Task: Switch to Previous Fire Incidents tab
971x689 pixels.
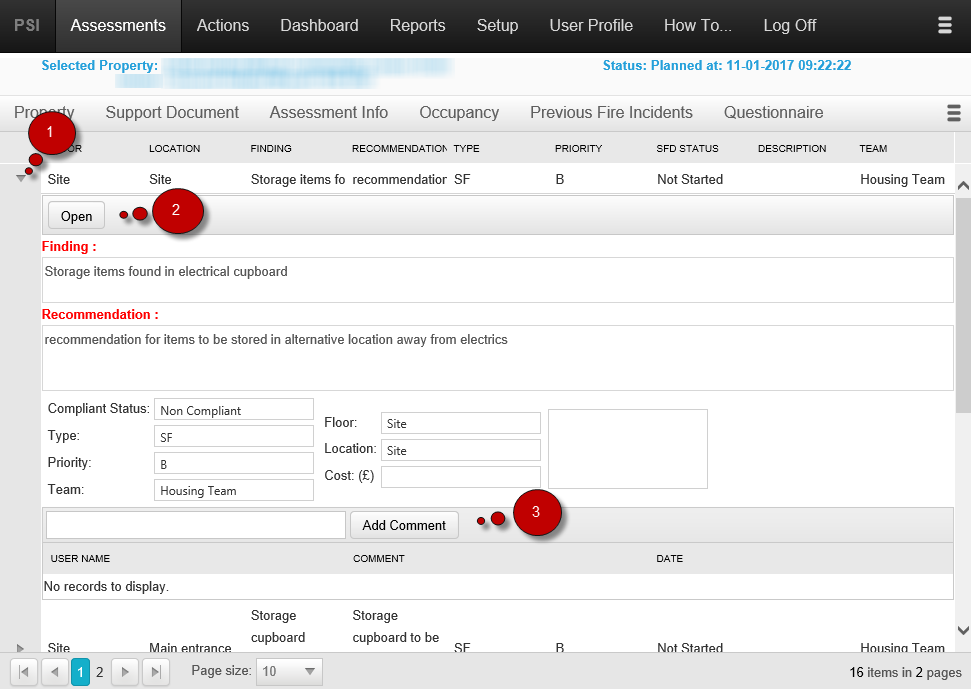Action: 611,113
